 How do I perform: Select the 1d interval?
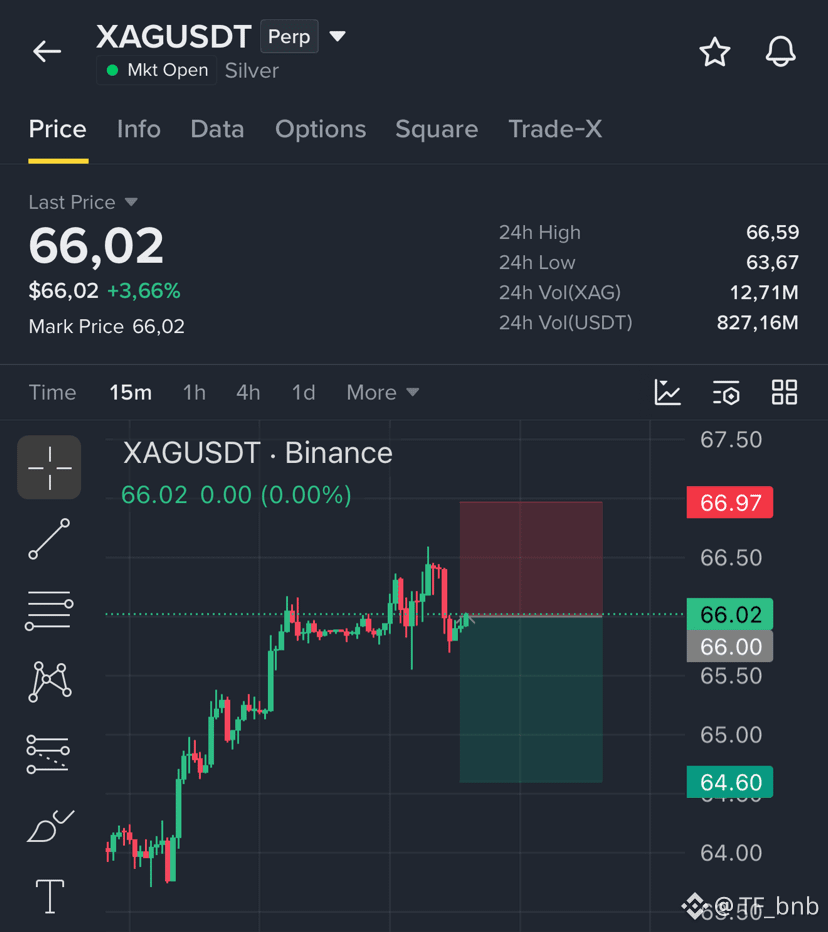[304, 392]
